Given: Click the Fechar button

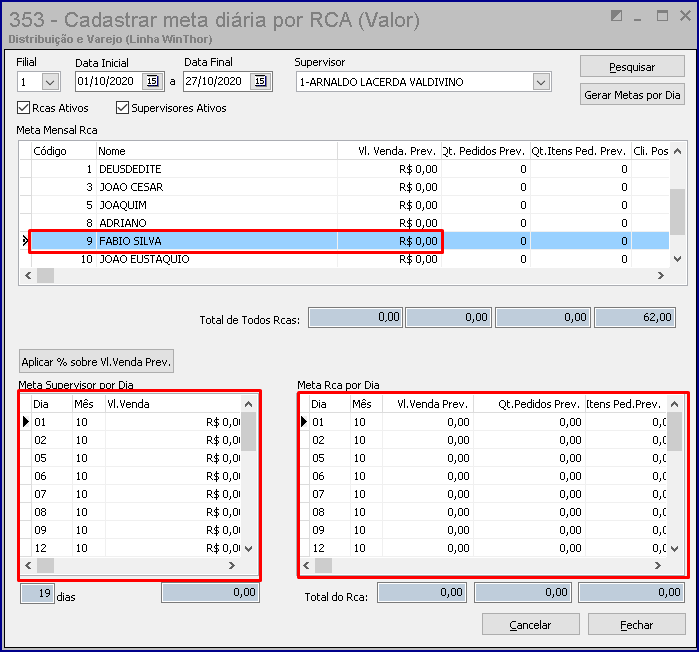Looking at the screenshot, I should click(636, 625).
